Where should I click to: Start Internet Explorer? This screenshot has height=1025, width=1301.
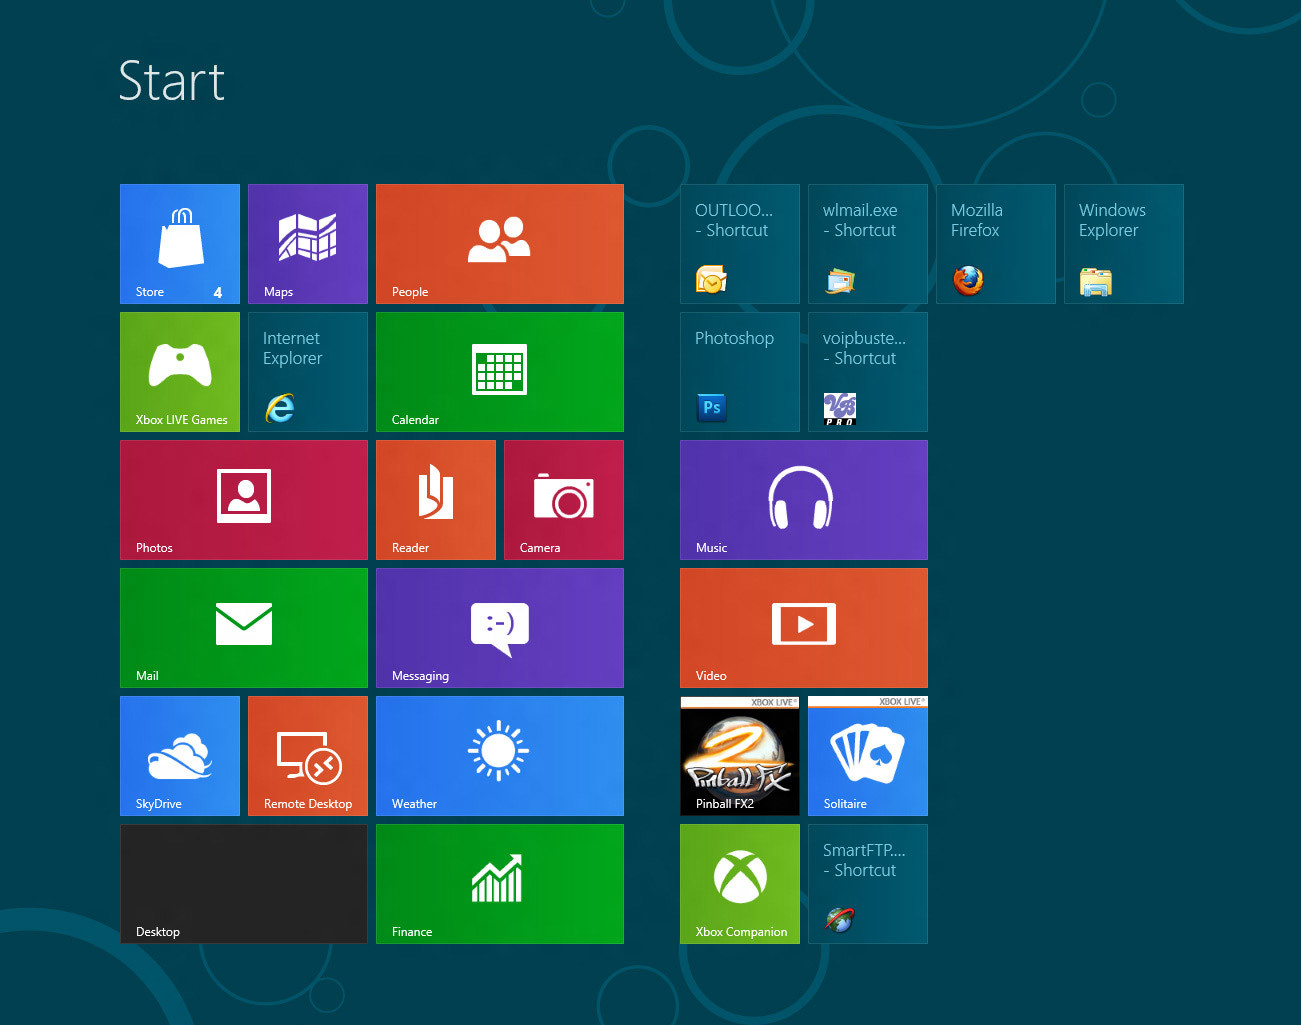(x=307, y=371)
